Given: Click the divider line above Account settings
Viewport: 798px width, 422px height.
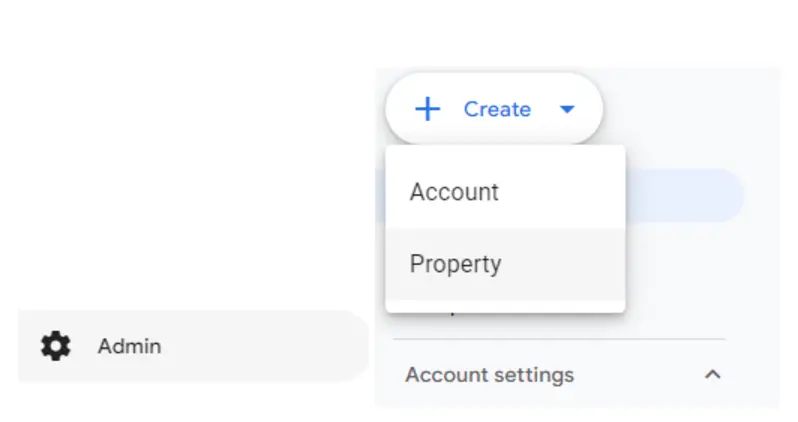Looking at the screenshot, I should click(x=559, y=339).
